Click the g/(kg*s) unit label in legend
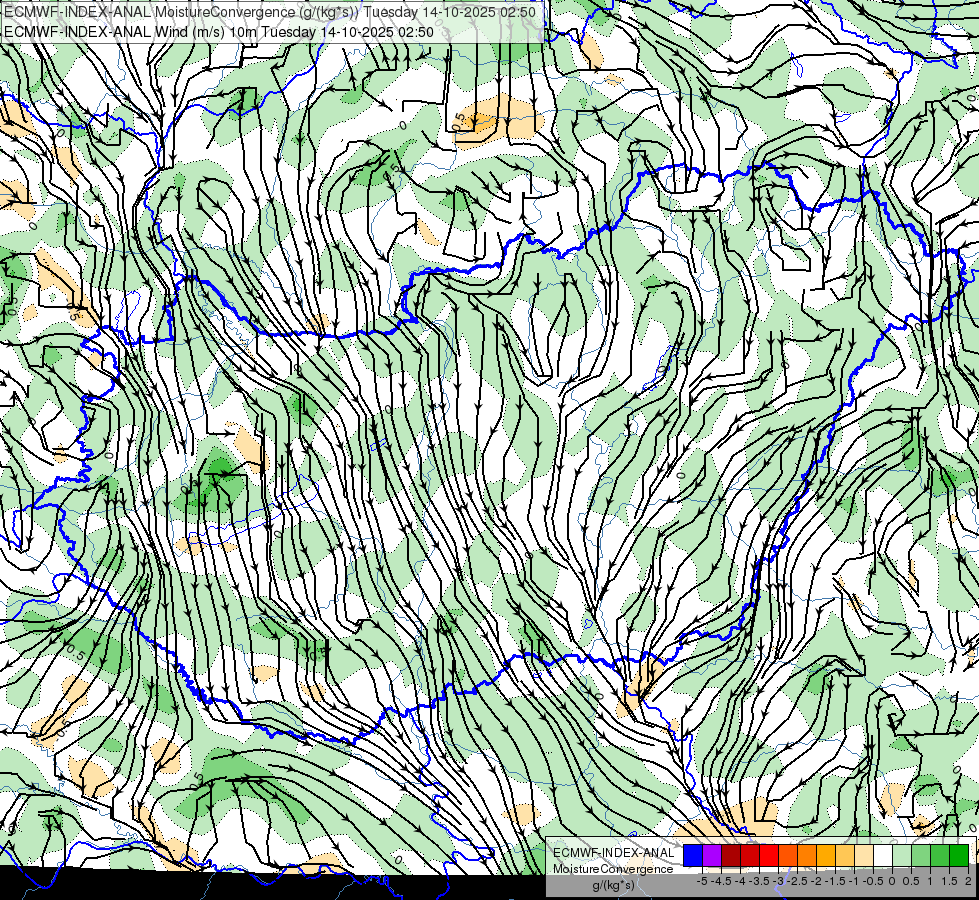 click(614, 886)
